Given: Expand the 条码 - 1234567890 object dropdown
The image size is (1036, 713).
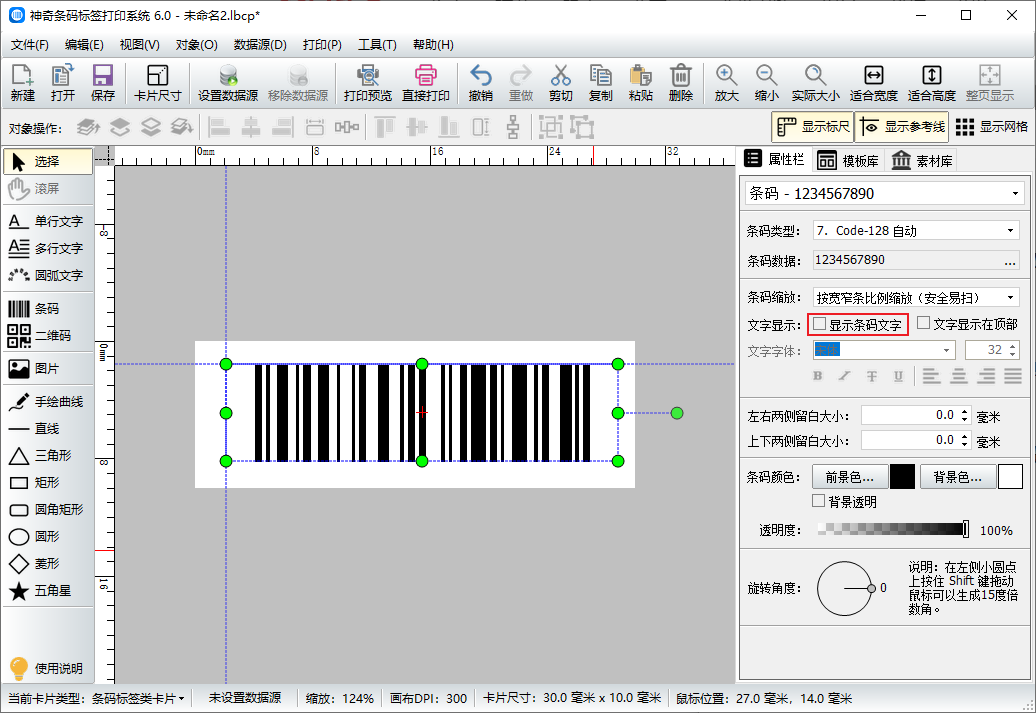Looking at the screenshot, I should click(1015, 194).
